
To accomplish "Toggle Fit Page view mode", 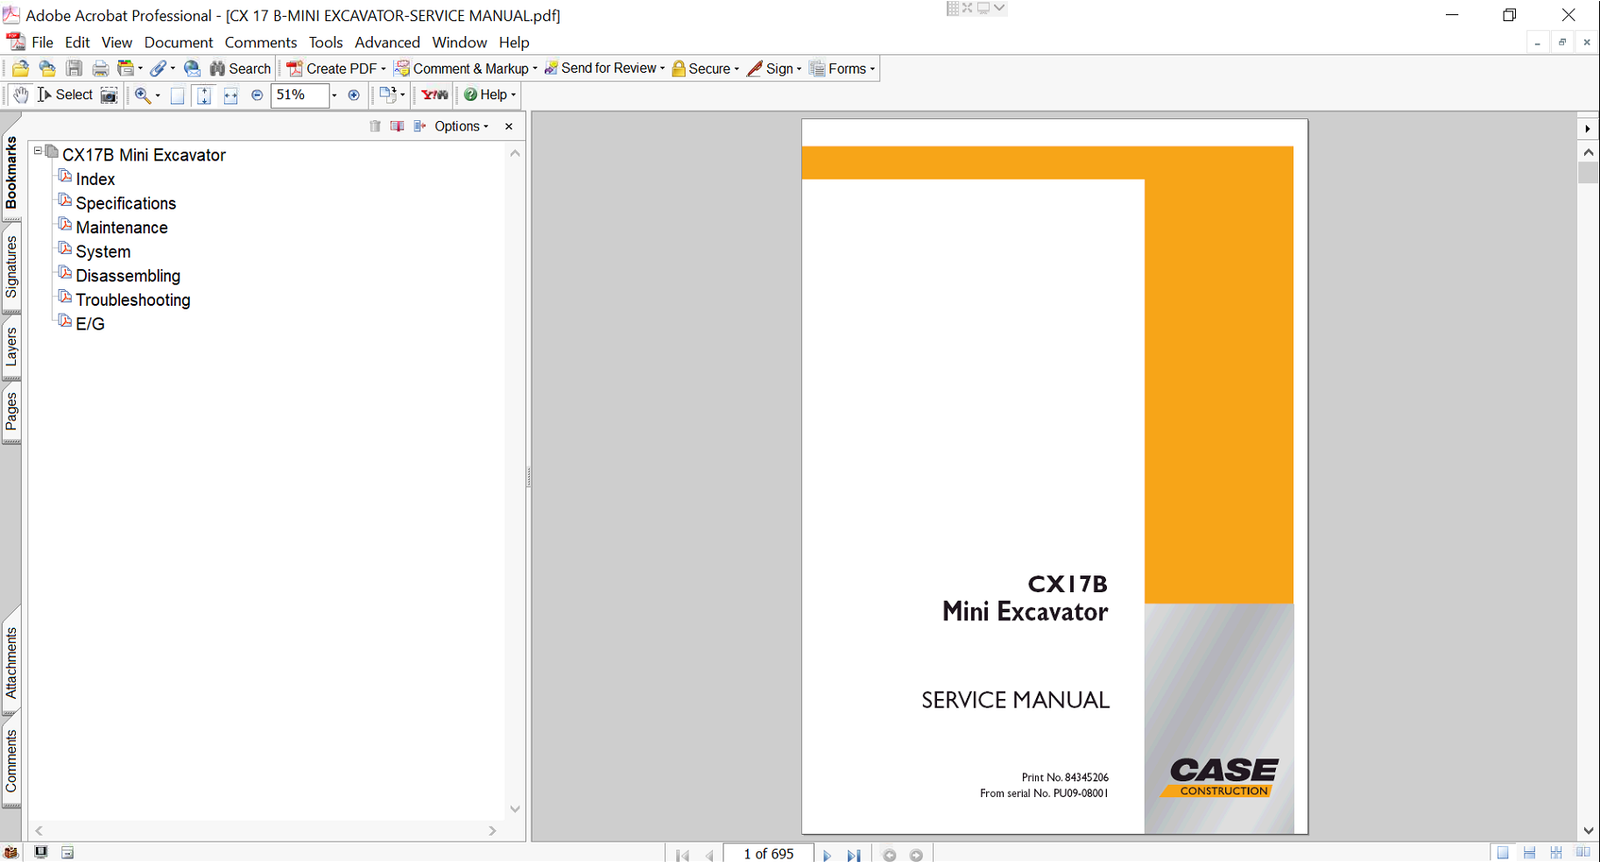I will pyautogui.click(x=204, y=95).
